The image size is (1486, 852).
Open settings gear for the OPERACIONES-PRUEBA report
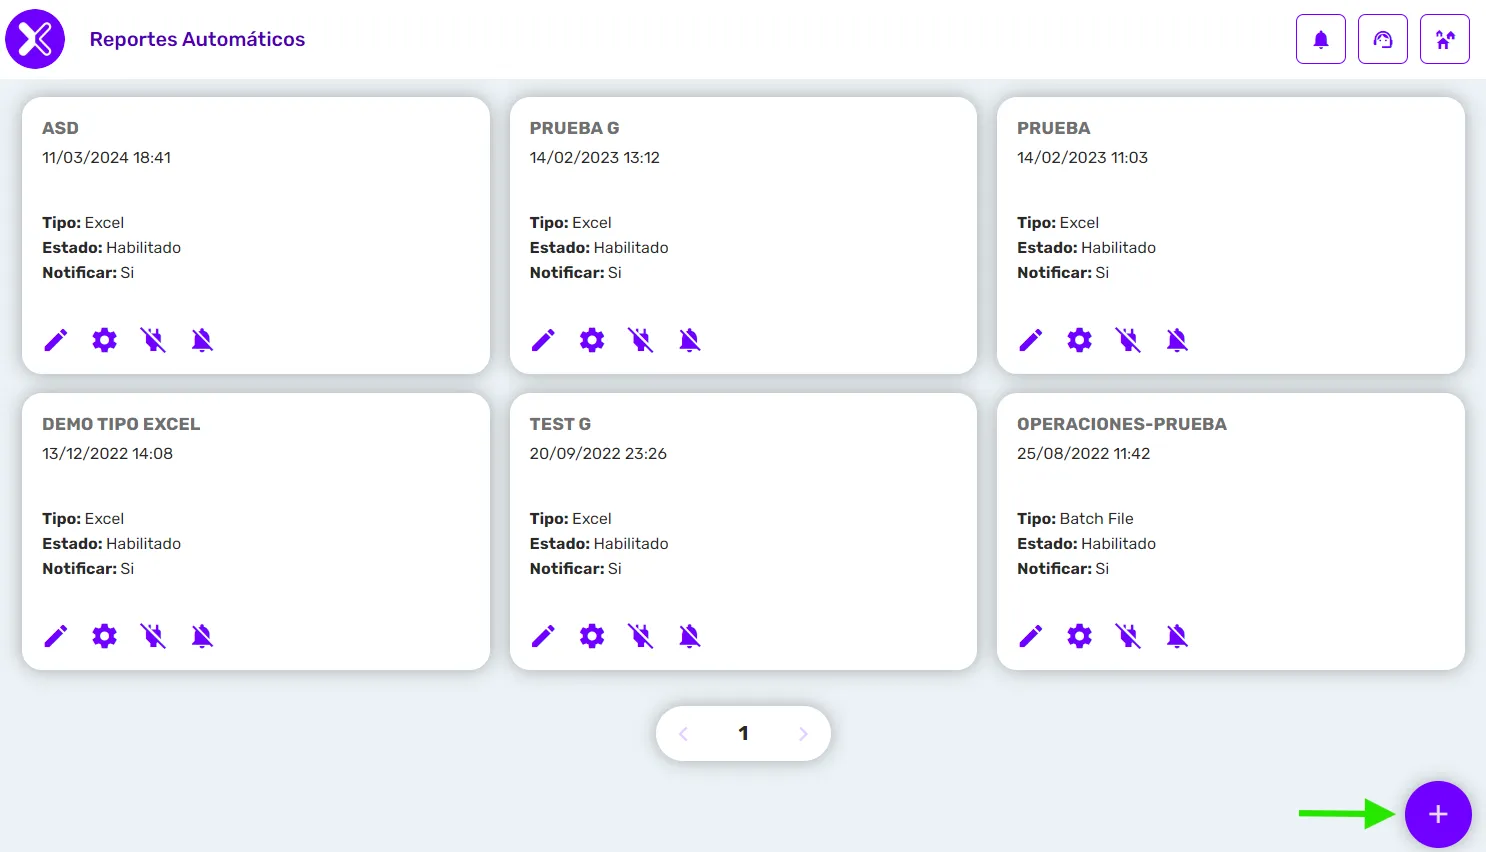1079,636
